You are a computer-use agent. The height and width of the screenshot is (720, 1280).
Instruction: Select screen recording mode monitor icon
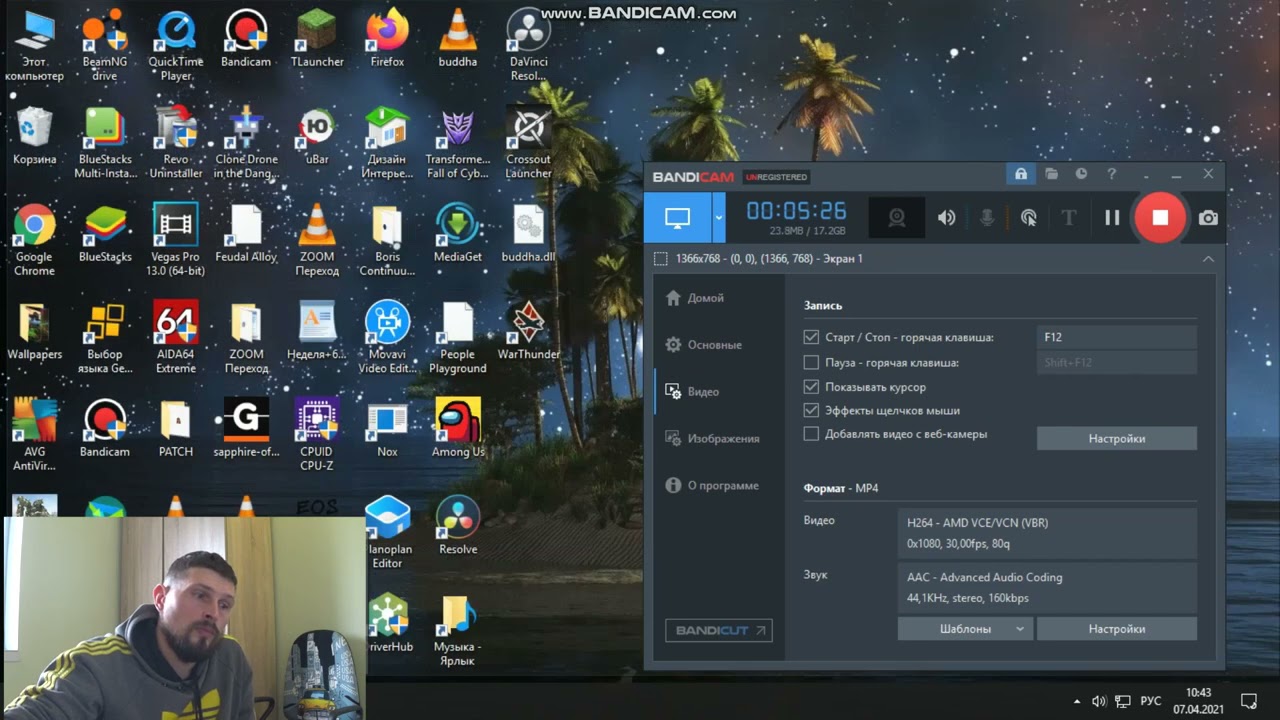[x=677, y=217]
